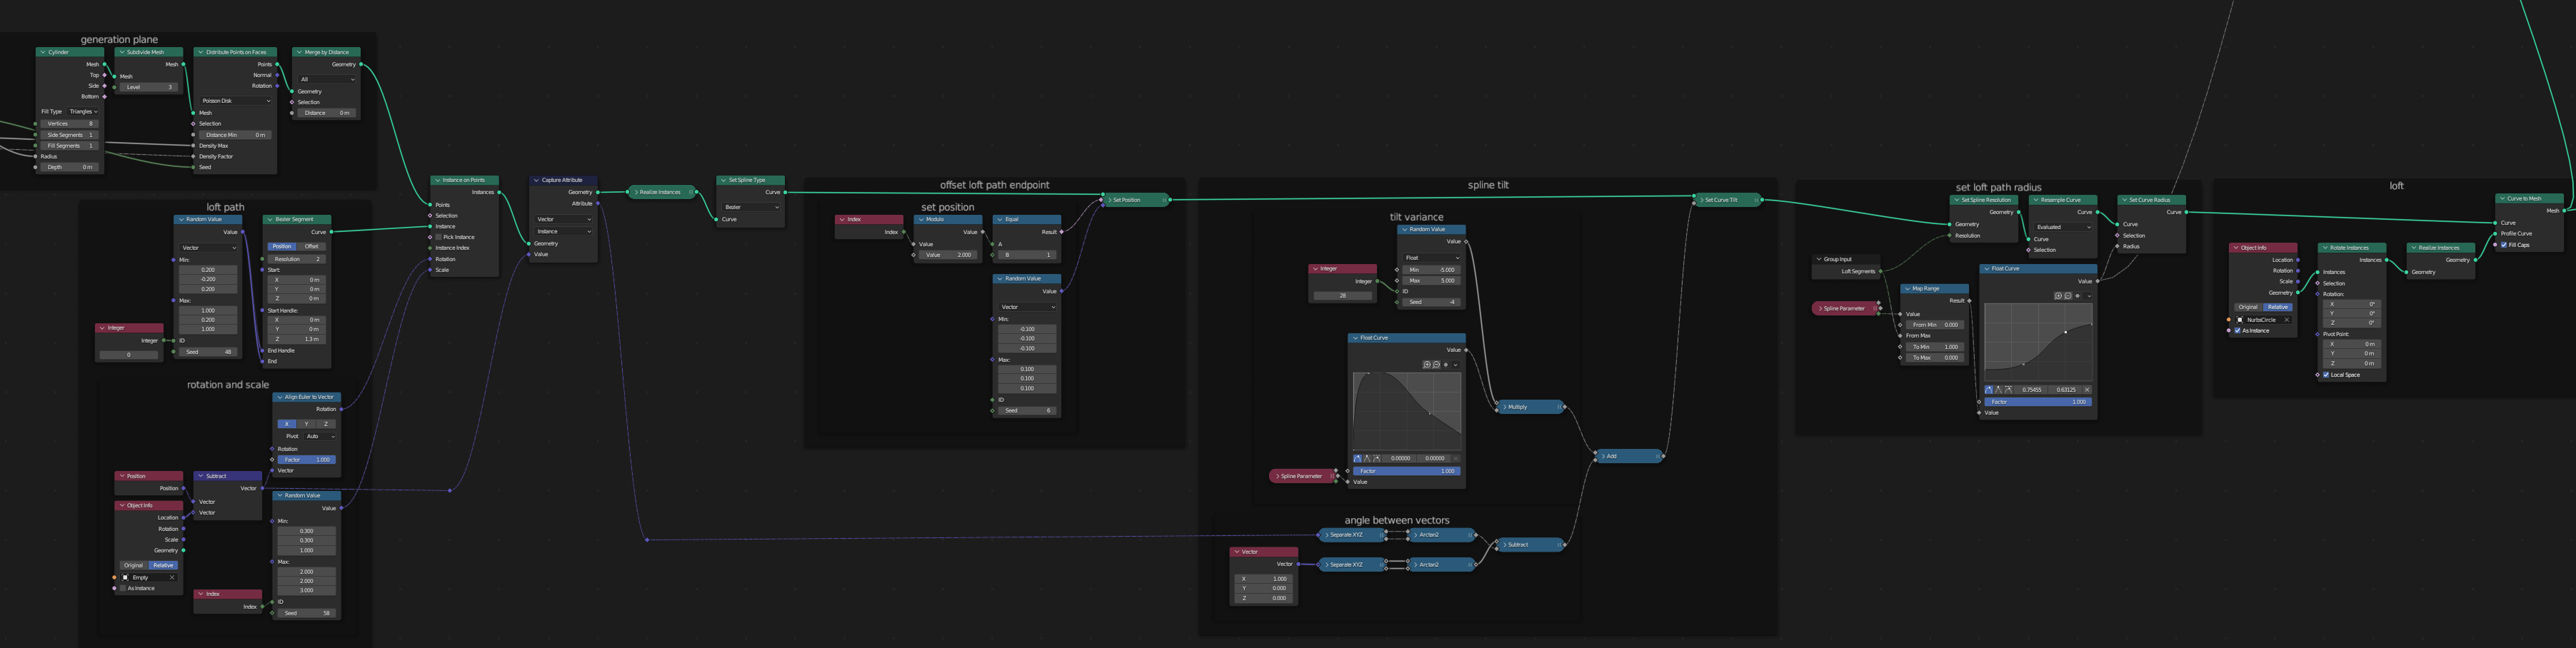This screenshot has height=648, width=2576.
Task: Click Instances output socket of Instance on Points
Action: click(x=499, y=192)
